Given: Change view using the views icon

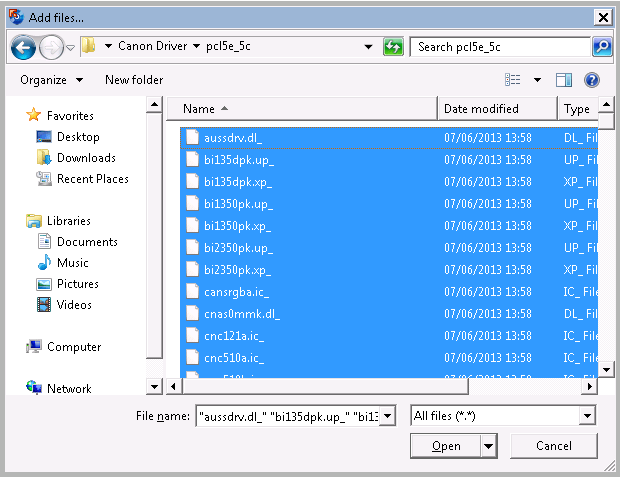Looking at the screenshot, I should [513, 80].
